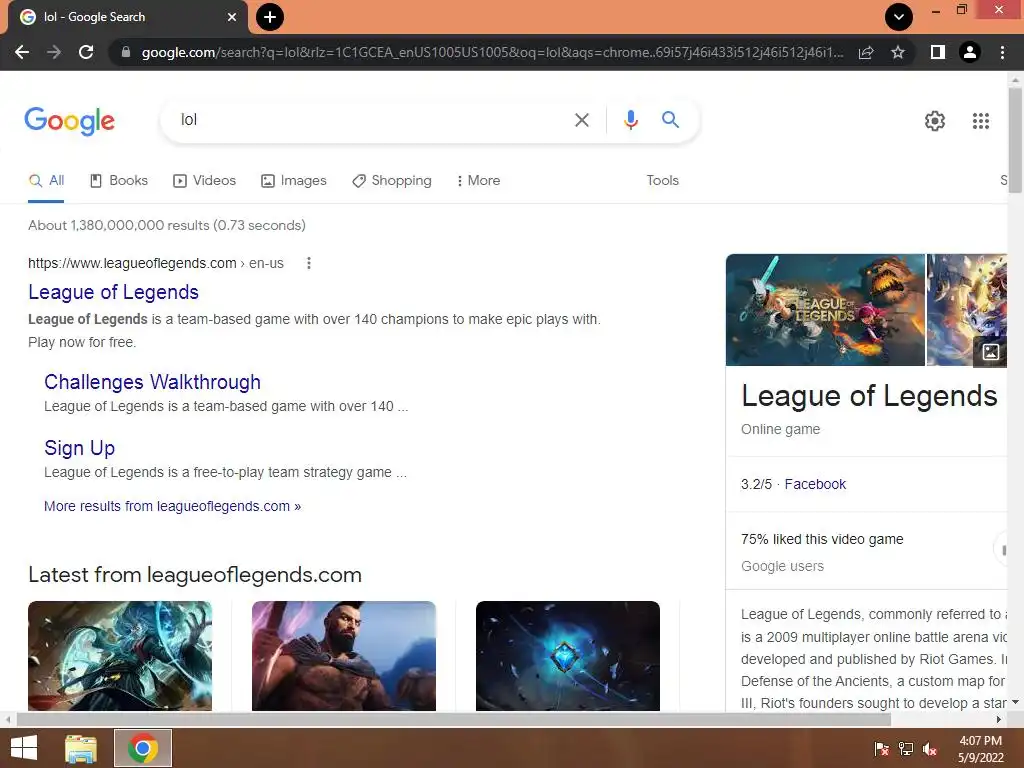
Task: Click the blue search magnifier button
Action: (x=670, y=120)
